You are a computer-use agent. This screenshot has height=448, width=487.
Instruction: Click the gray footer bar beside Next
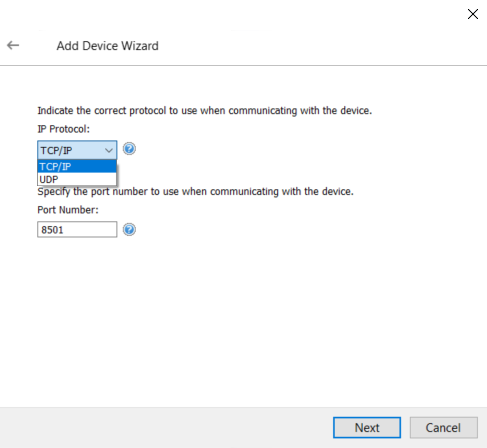click(167, 427)
